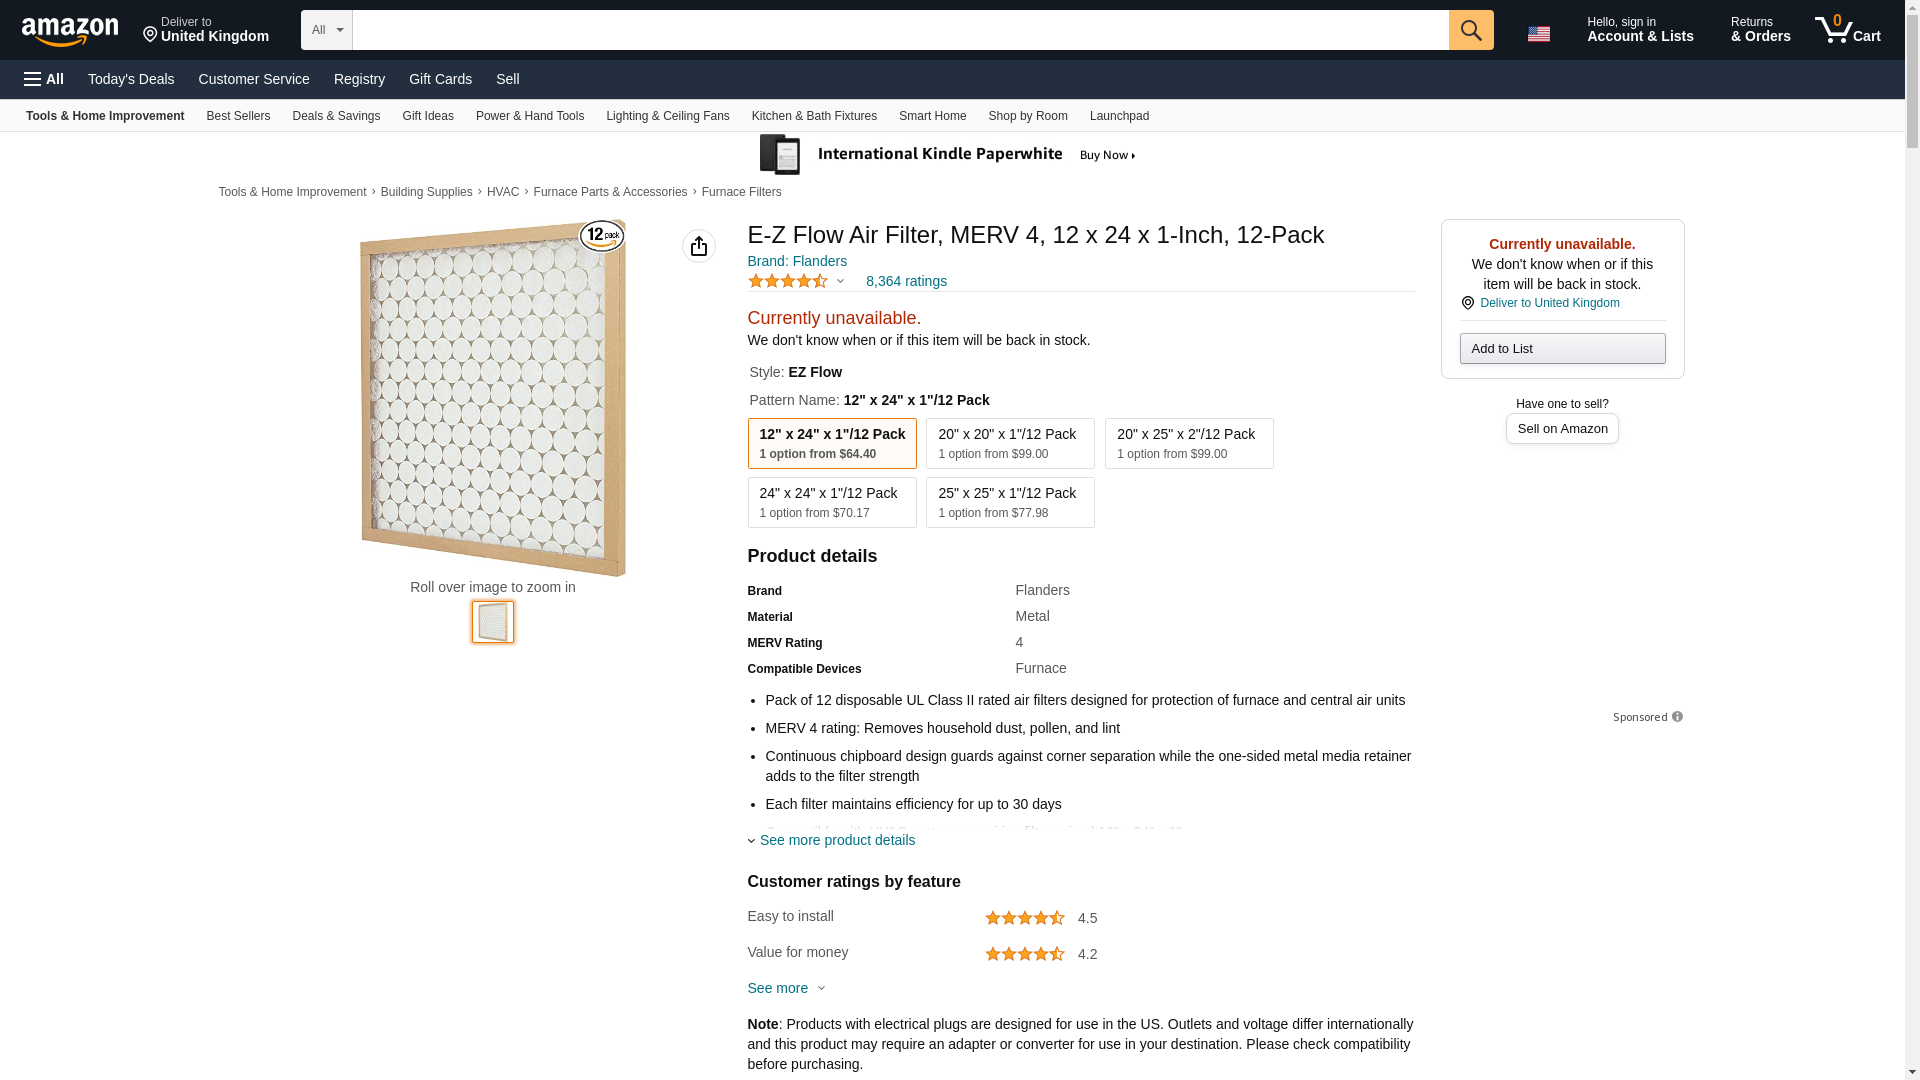Focus the Amazon search input field
The height and width of the screenshot is (1080, 1920).
(900, 30)
